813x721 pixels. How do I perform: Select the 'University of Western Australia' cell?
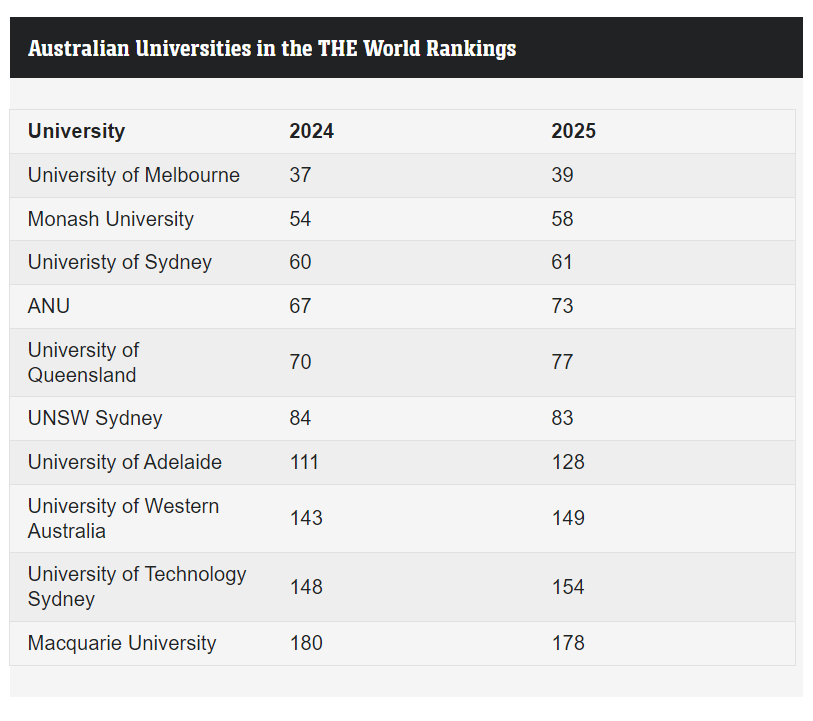pos(123,518)
